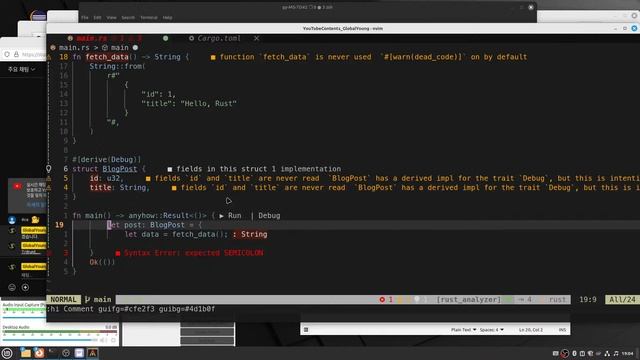Image resolution: width=640 pixels, height=360 pixels.
Task: Open Edit menu in the terminal window
Action: pyautogui.click(x=97, y=18)
